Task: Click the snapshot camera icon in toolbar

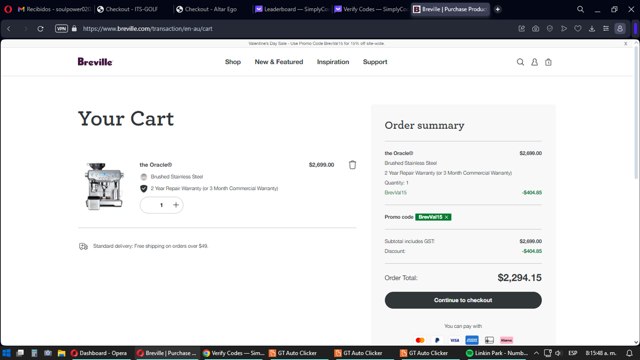Action: coord(536,29)
